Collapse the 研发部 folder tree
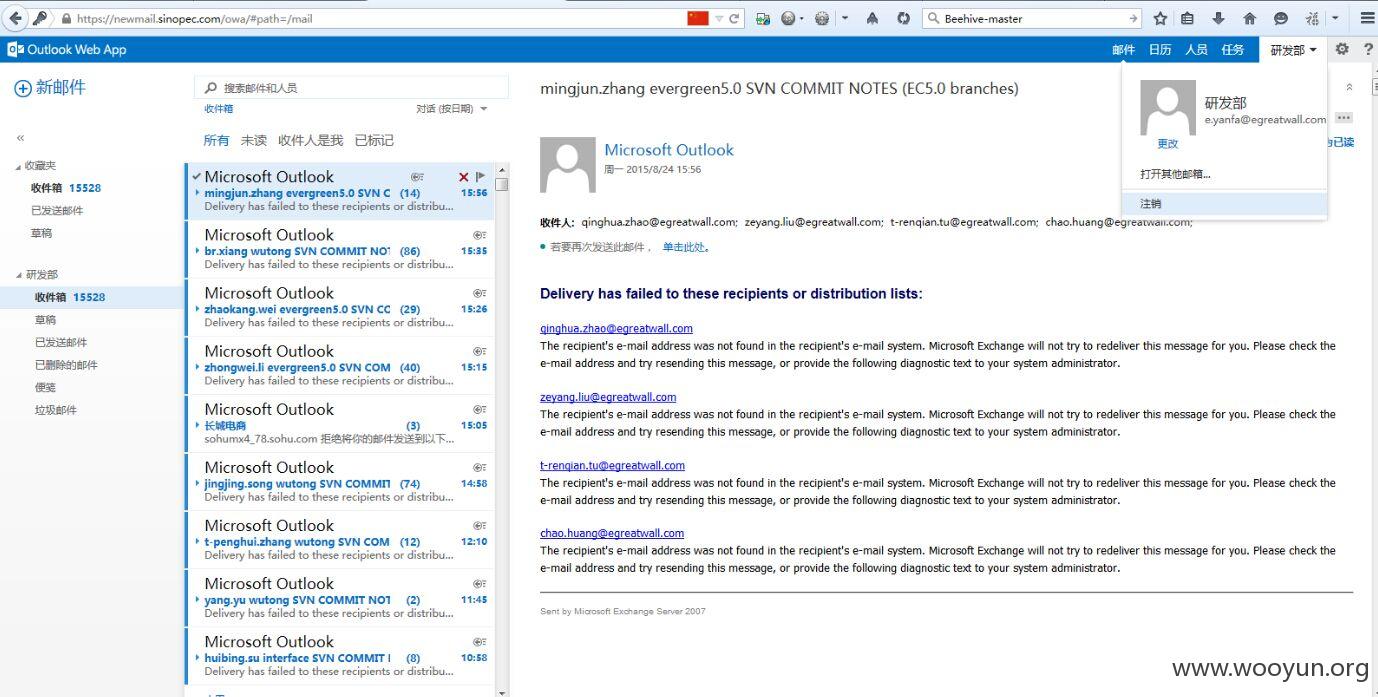1378x697 pixels. 18,275
